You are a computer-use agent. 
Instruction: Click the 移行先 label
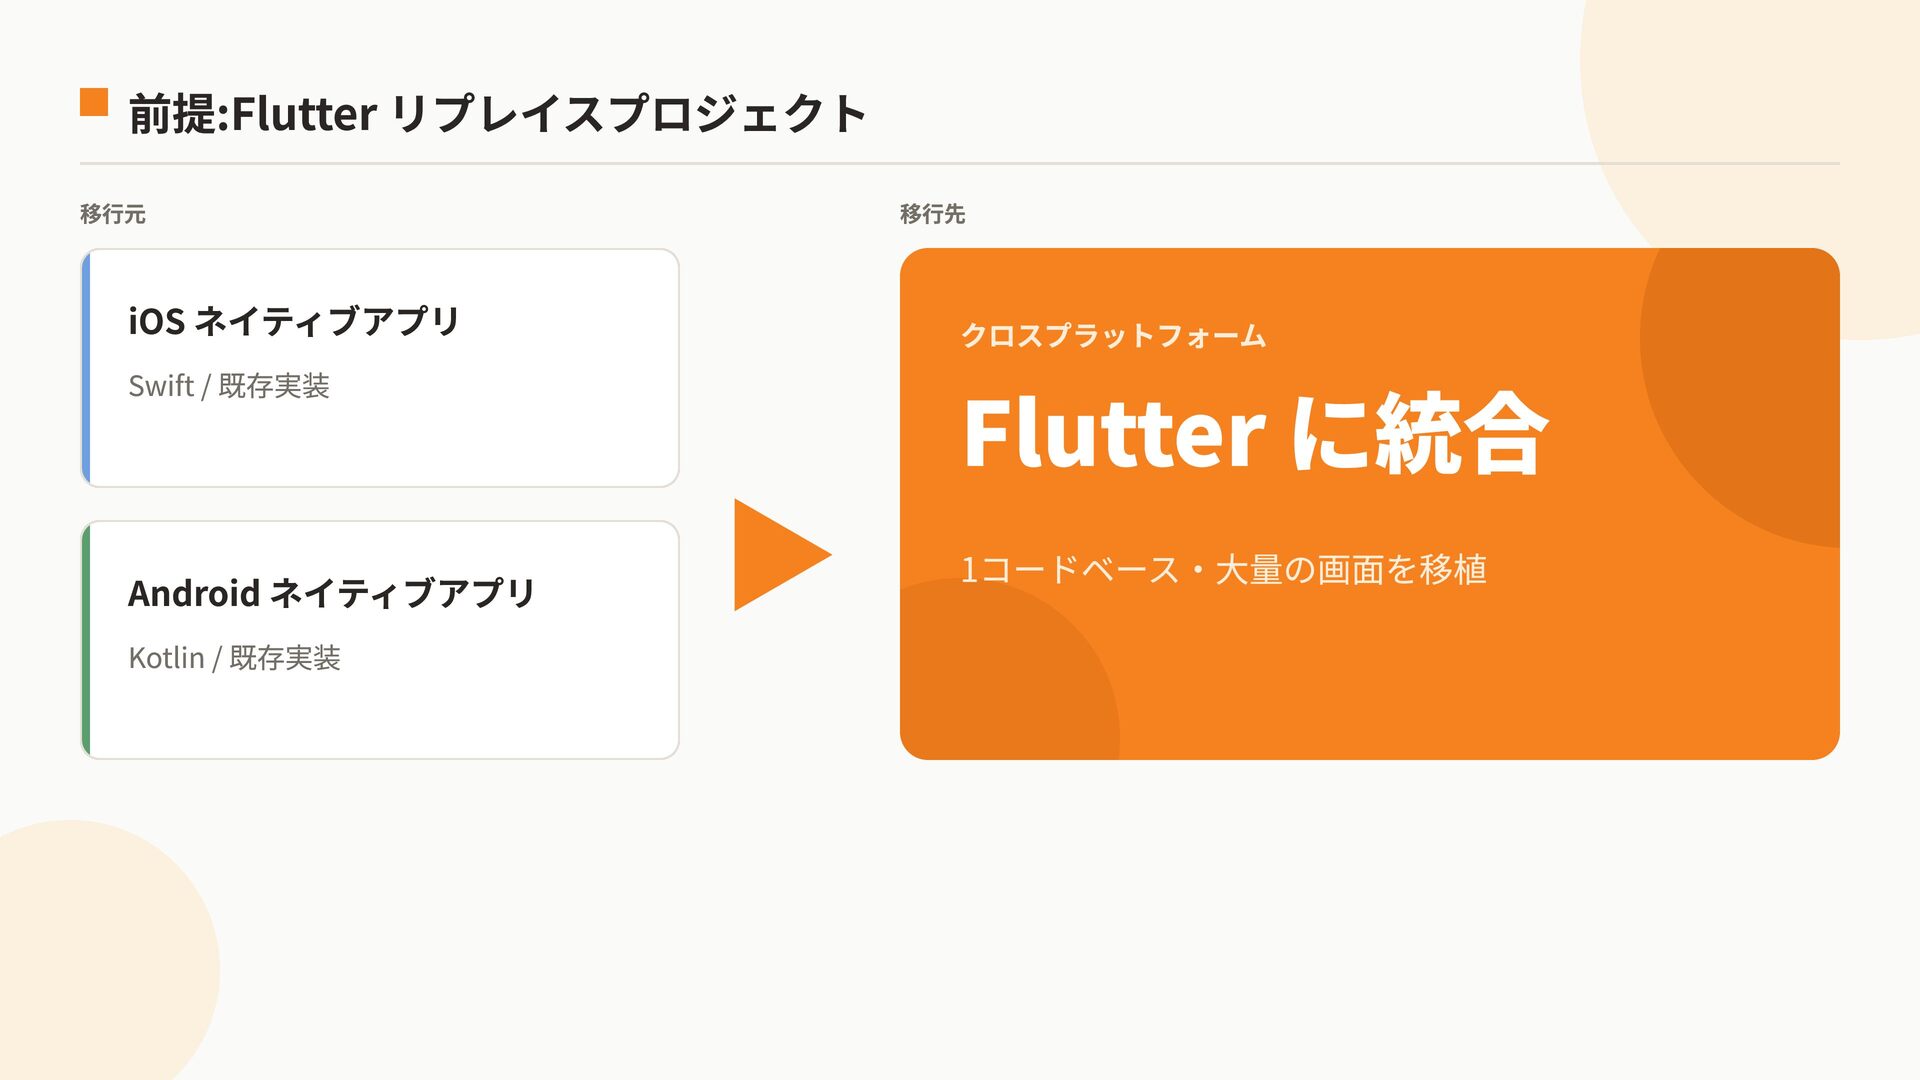tap(932, 214)
